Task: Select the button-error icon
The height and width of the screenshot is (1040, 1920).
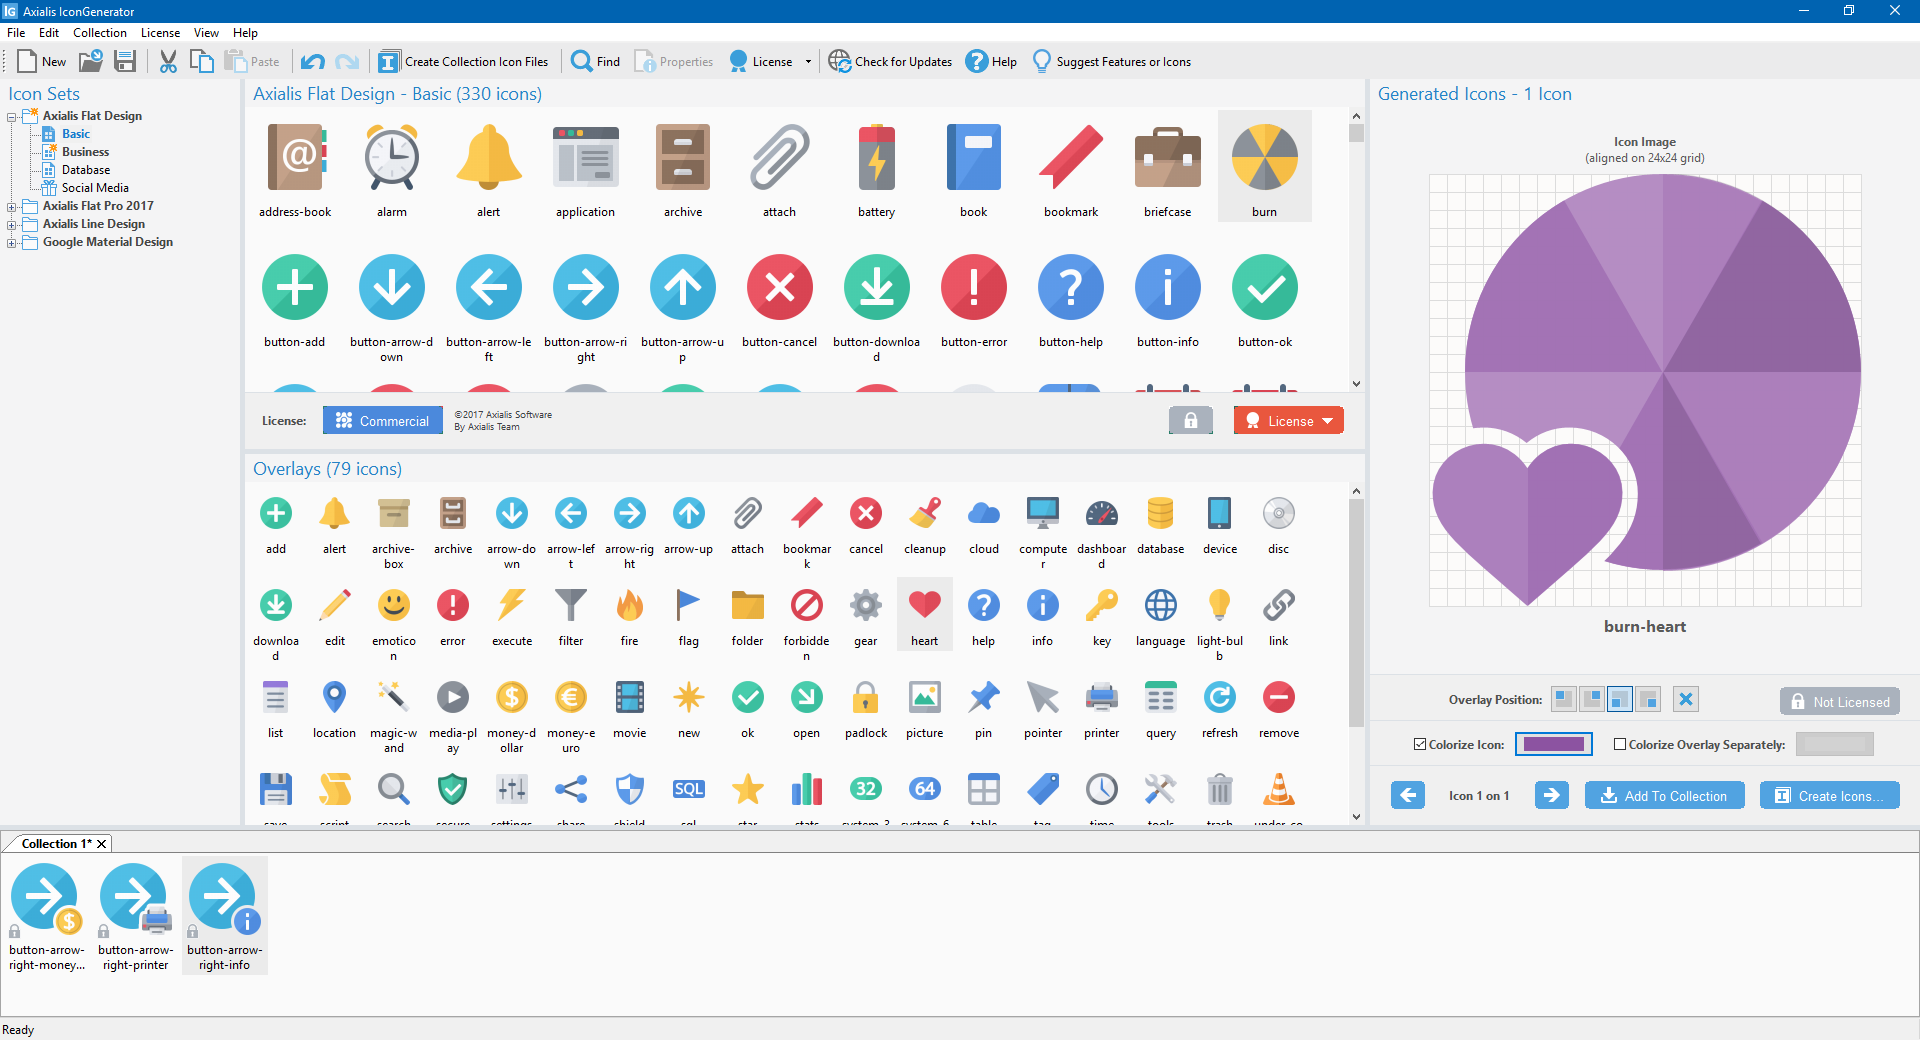Action: pyautogui.click(x=973, y=289)
